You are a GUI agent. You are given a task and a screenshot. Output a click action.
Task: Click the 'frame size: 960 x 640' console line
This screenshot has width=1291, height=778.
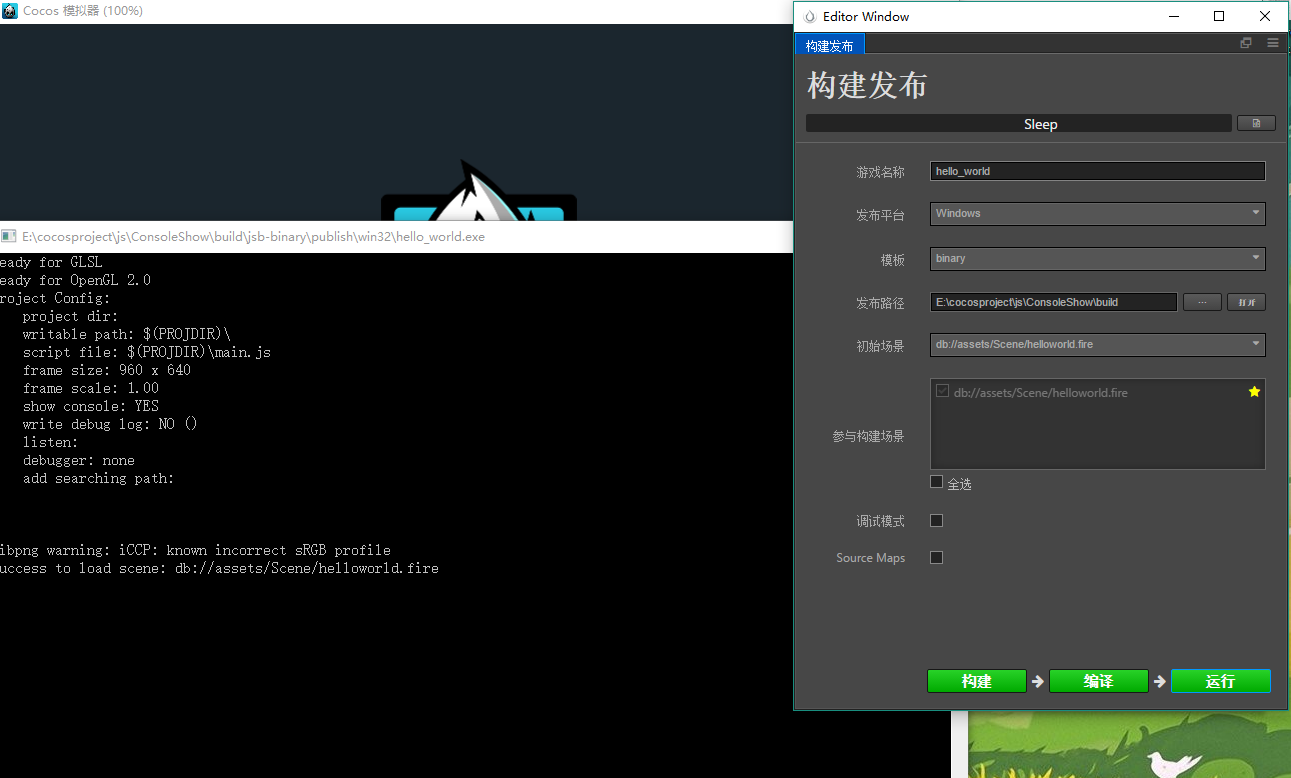pos(107,370)
